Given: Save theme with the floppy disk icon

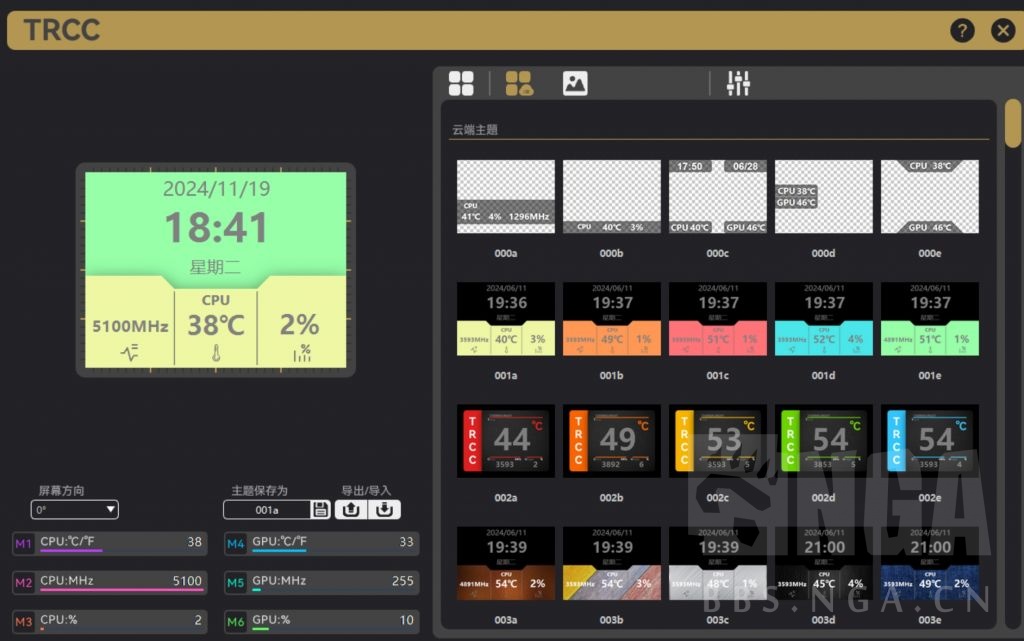Looking at the screenshot, I should 320,510.
